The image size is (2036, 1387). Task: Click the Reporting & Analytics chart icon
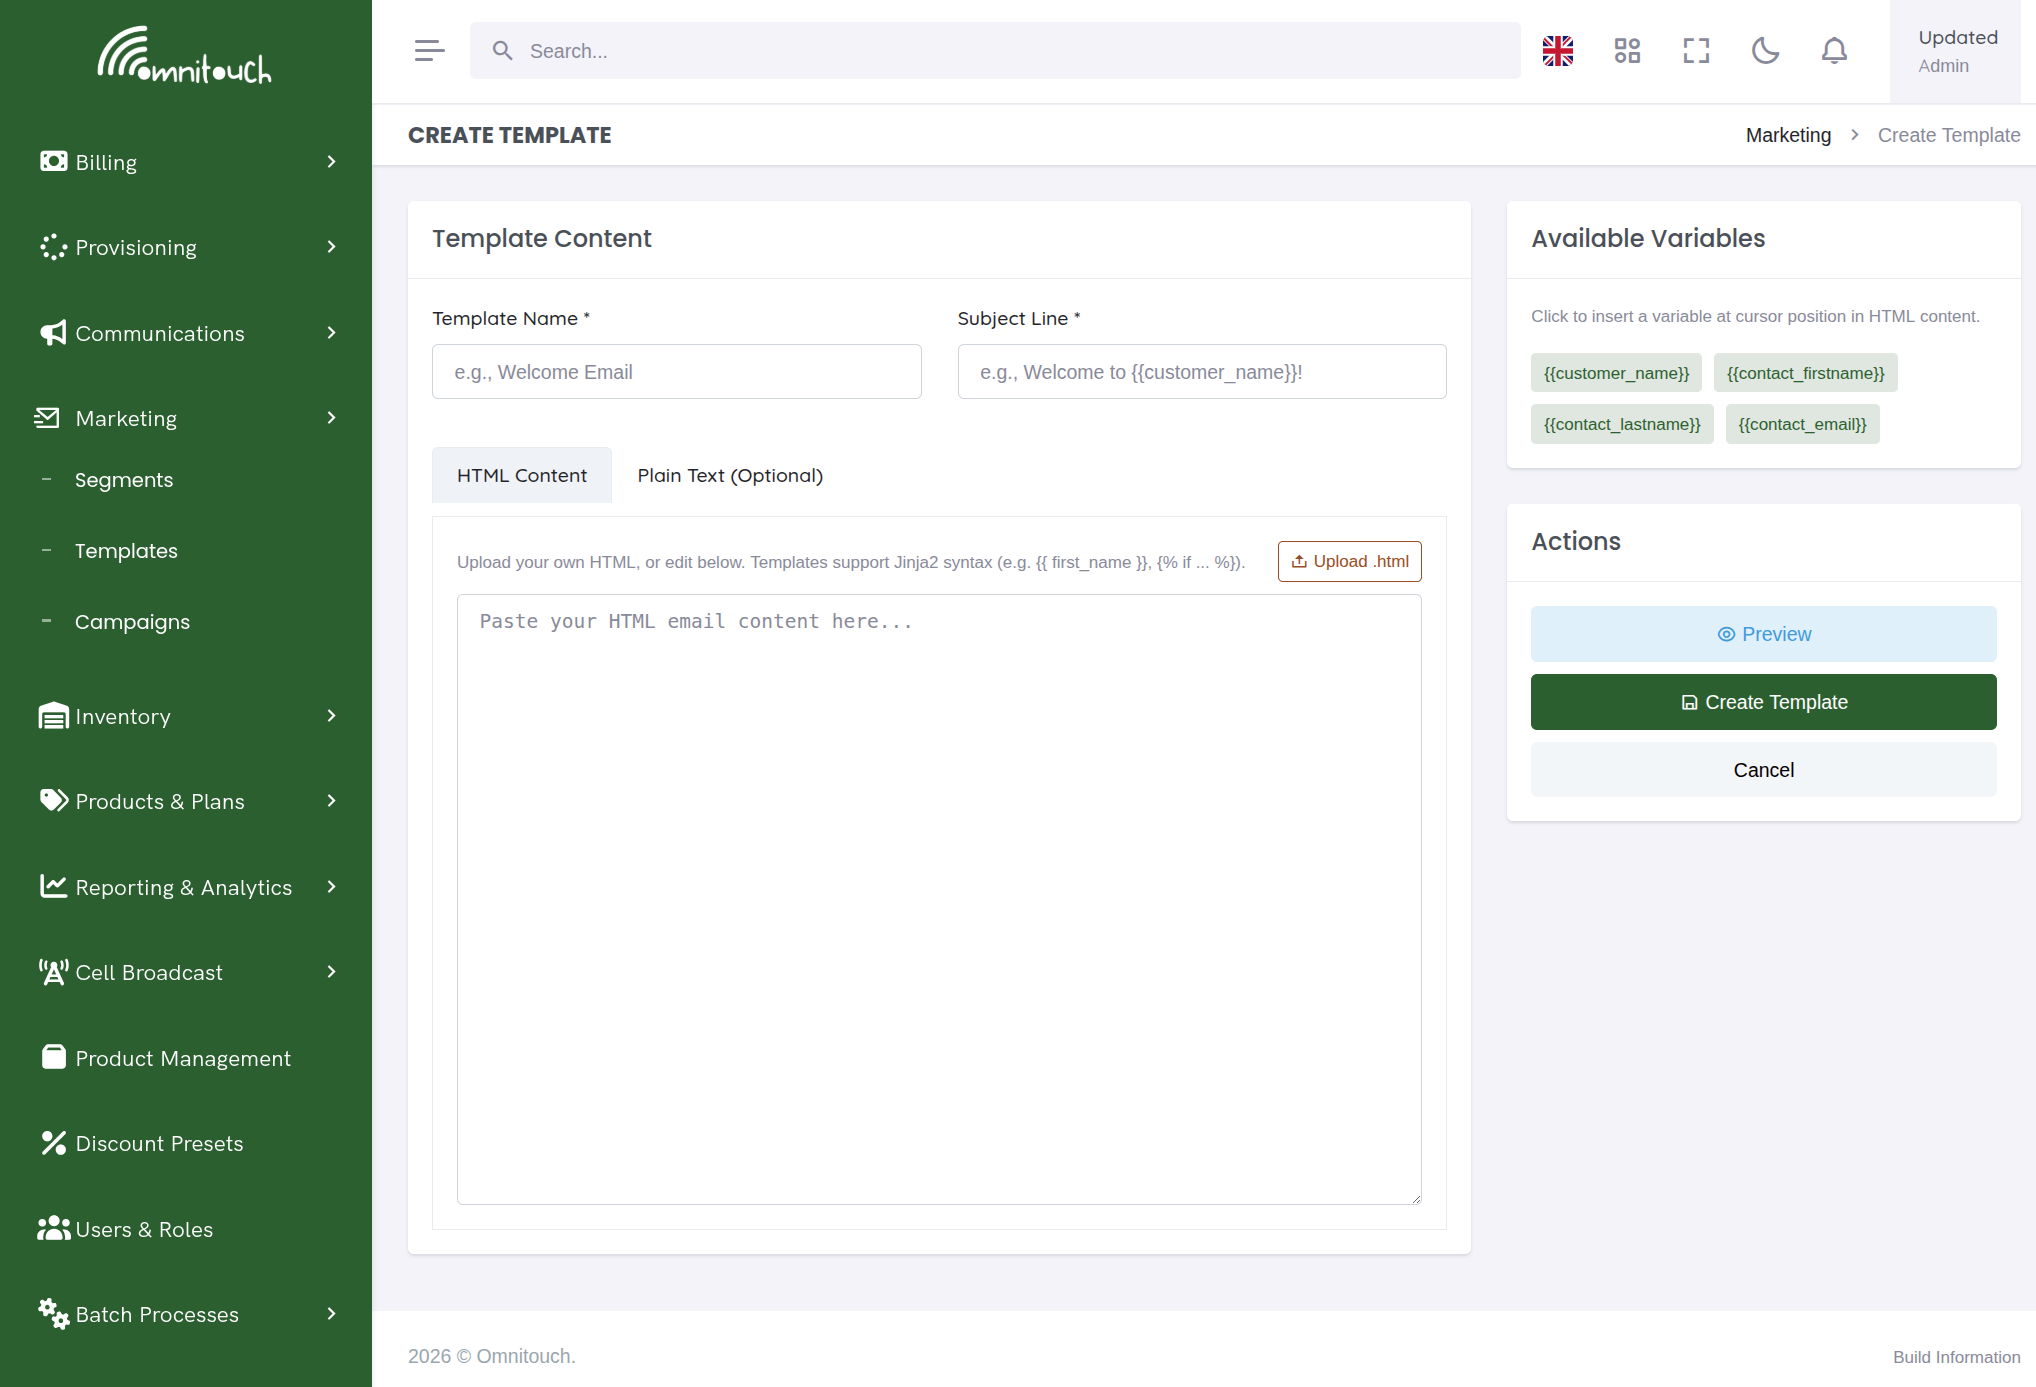pos(53,886)
